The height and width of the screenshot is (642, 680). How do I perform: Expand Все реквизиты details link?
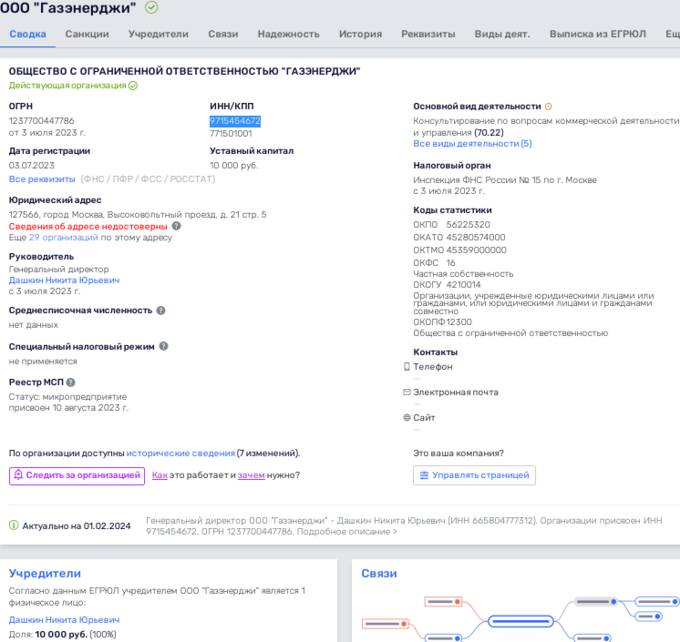(42, 179)
